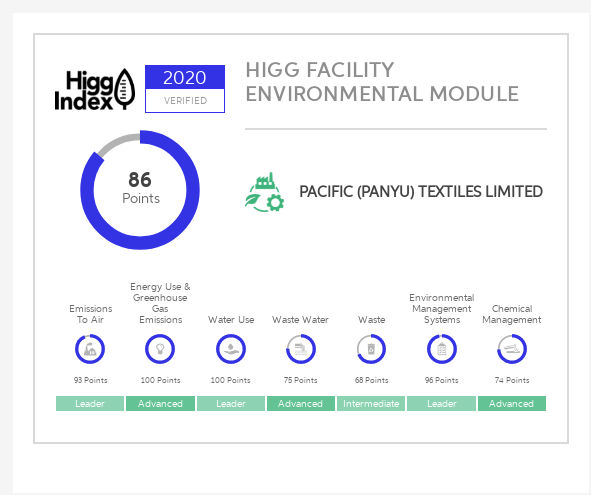This screenshot has height=495, width=591.
Task: Click the green factory sustainability icon
Action: 265,192
